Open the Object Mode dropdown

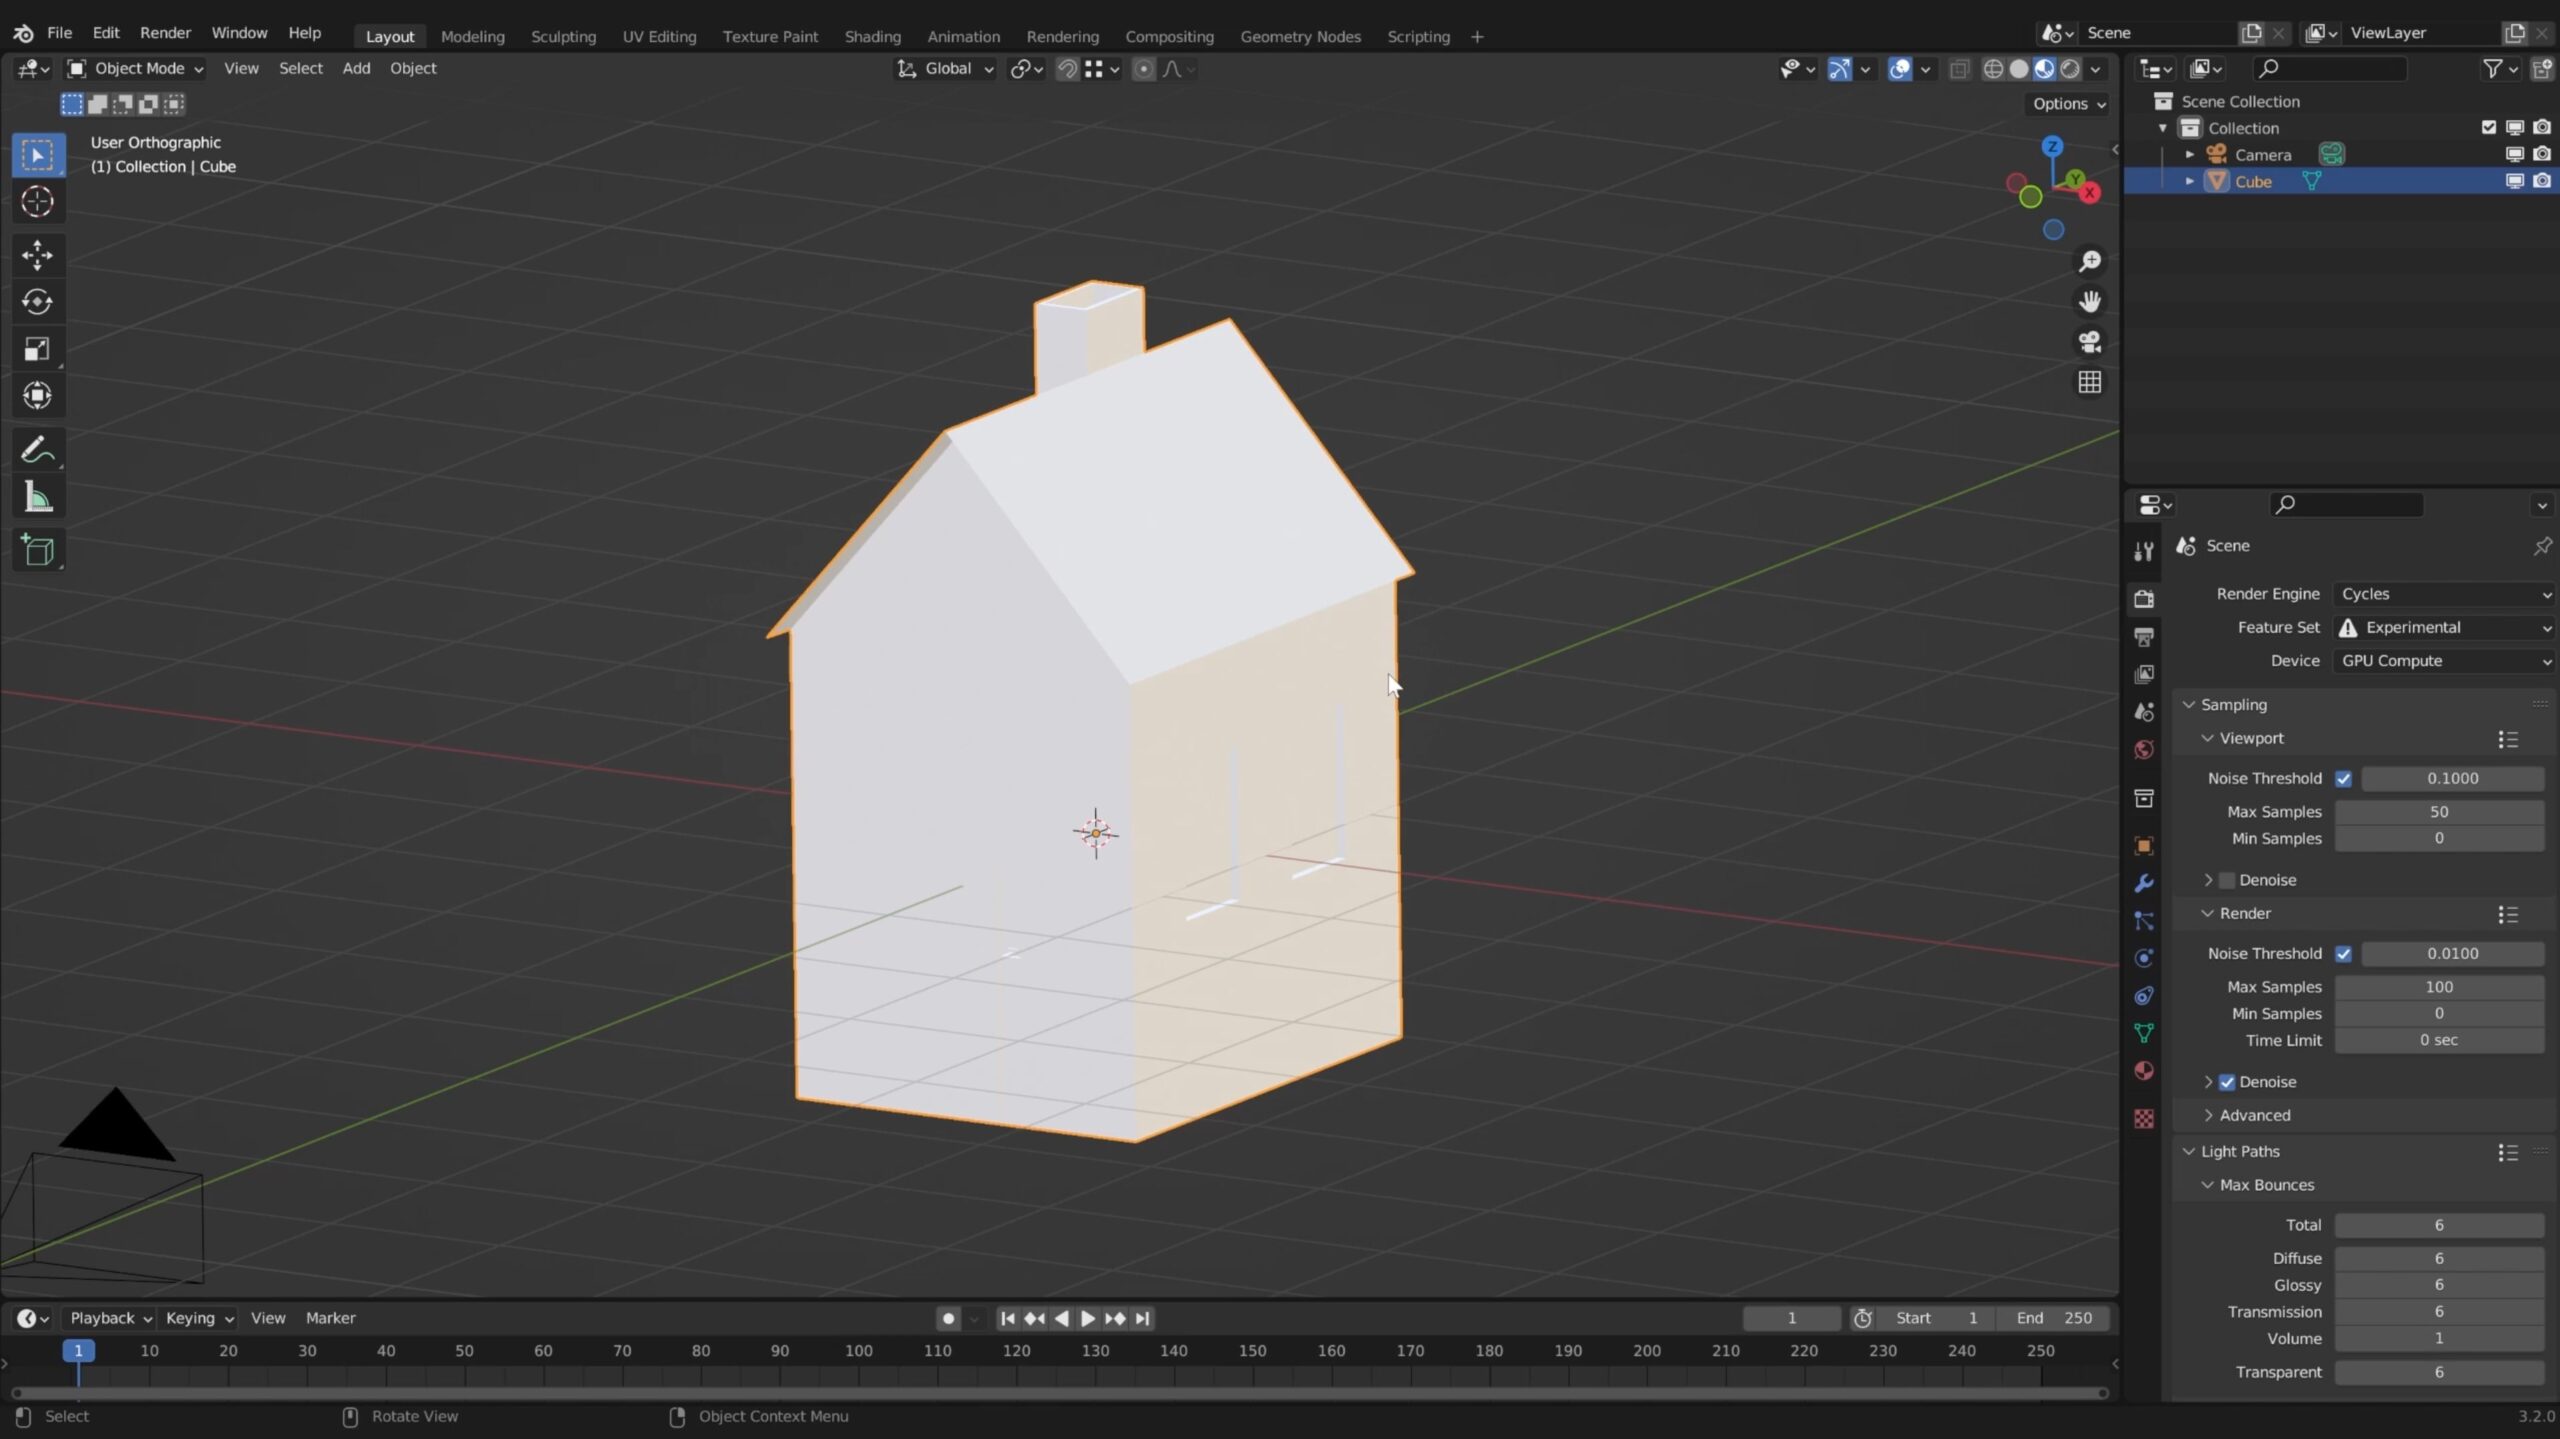141,67
